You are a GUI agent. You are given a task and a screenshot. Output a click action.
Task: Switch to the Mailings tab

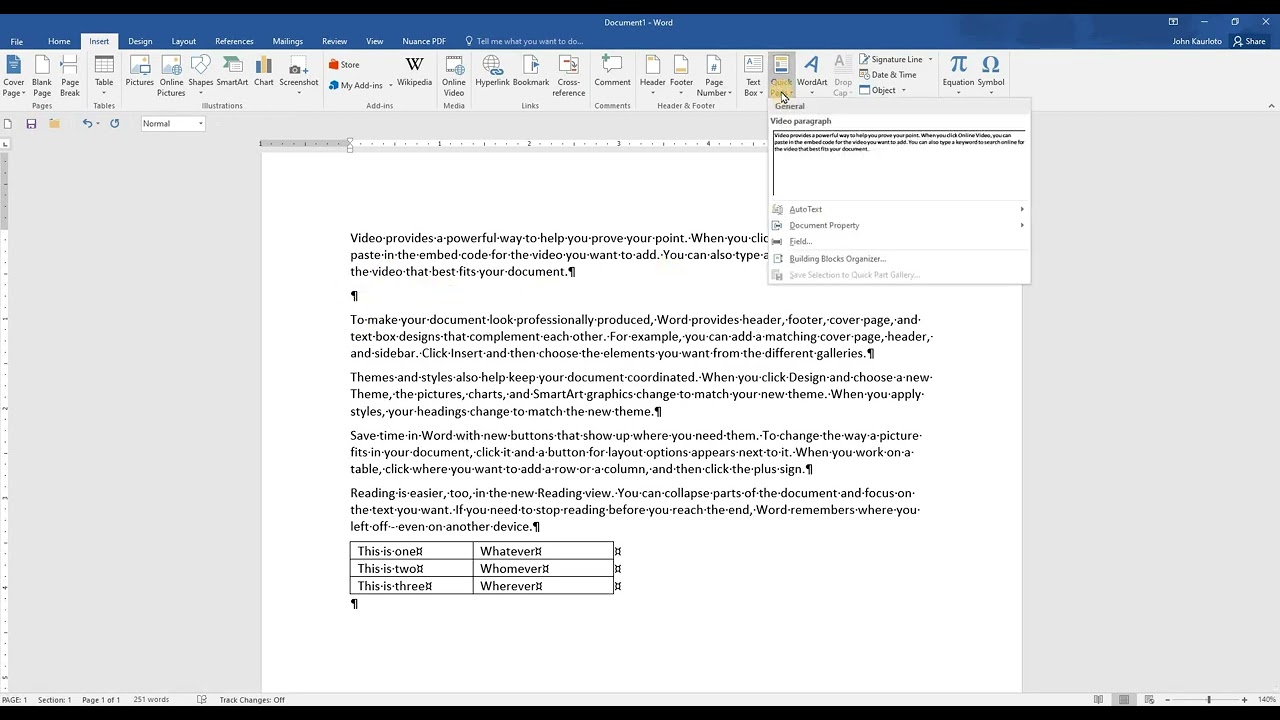pyautogui.click(x=288, y=41)
